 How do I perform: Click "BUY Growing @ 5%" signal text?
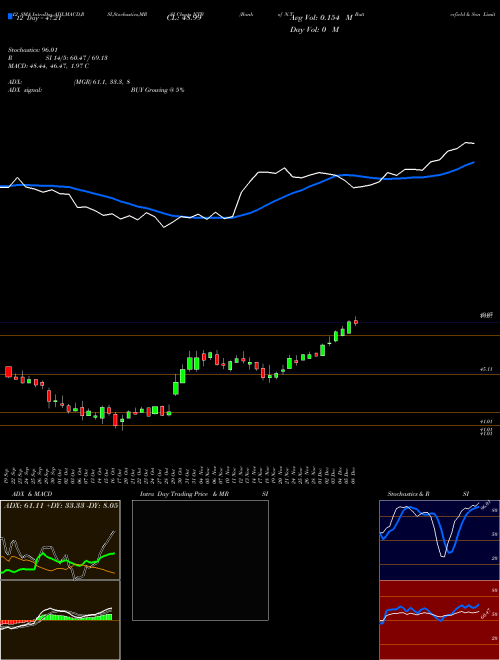(x=157, y=90)
